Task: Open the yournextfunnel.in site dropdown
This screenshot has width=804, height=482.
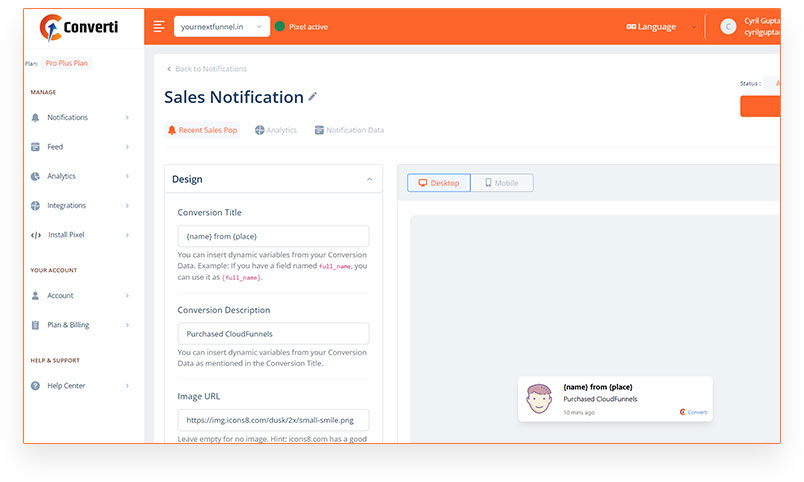Action: point(222,27)
